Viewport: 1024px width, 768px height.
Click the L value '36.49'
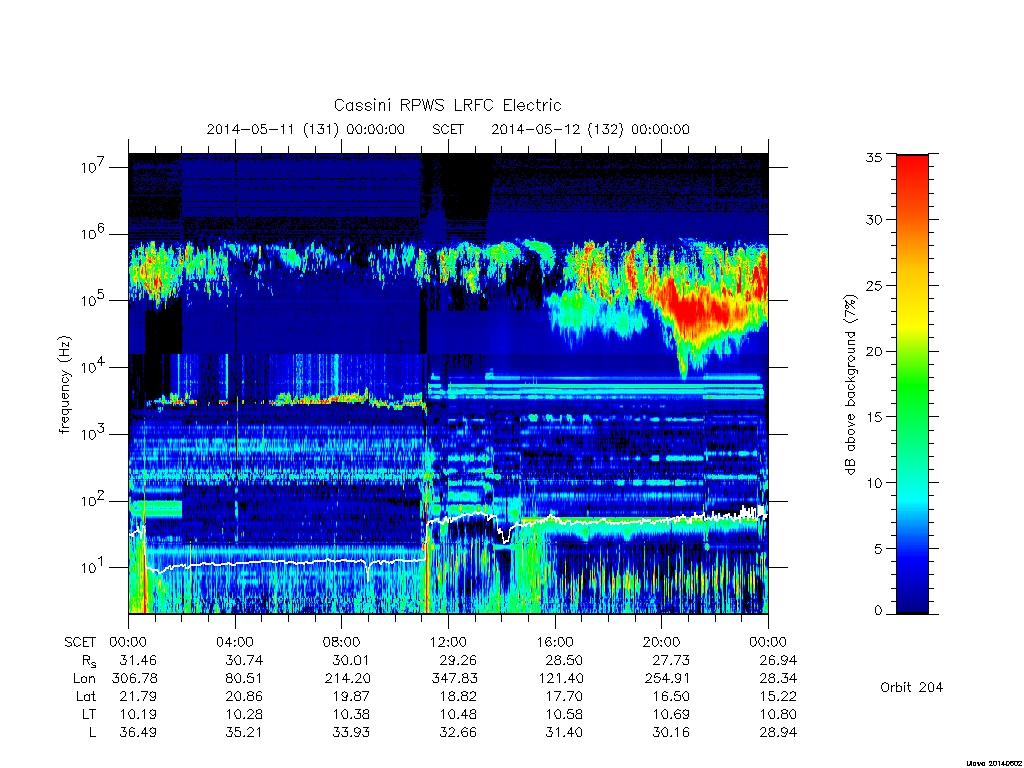coord(138,733)
